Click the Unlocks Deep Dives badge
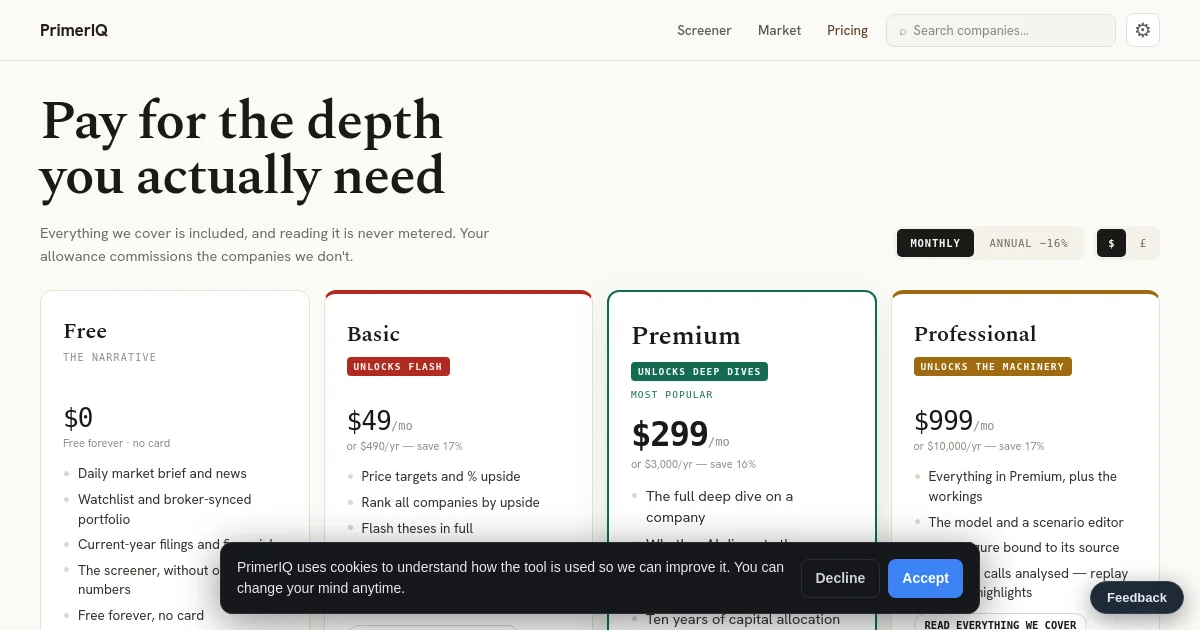This screenshot has height=630, width=1200. pos(699,371)
